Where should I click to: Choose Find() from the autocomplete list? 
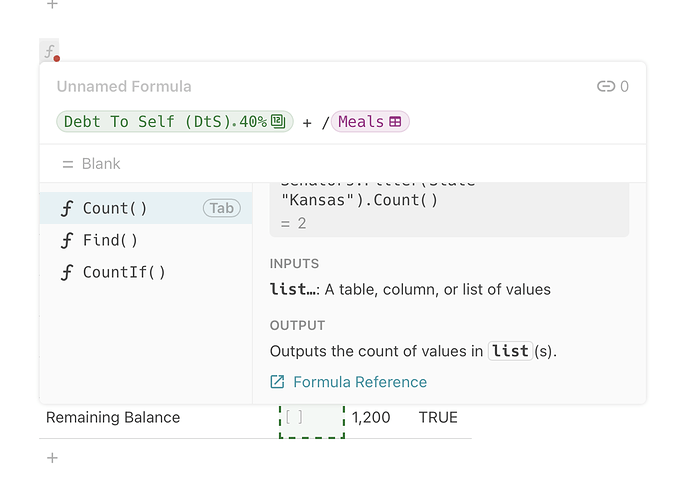point(110,240)
